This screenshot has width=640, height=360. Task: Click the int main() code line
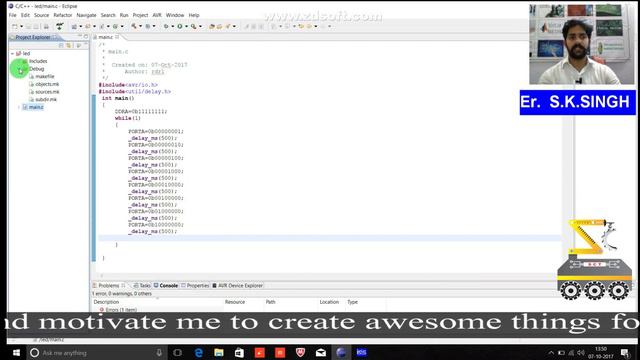click(118, 98)
